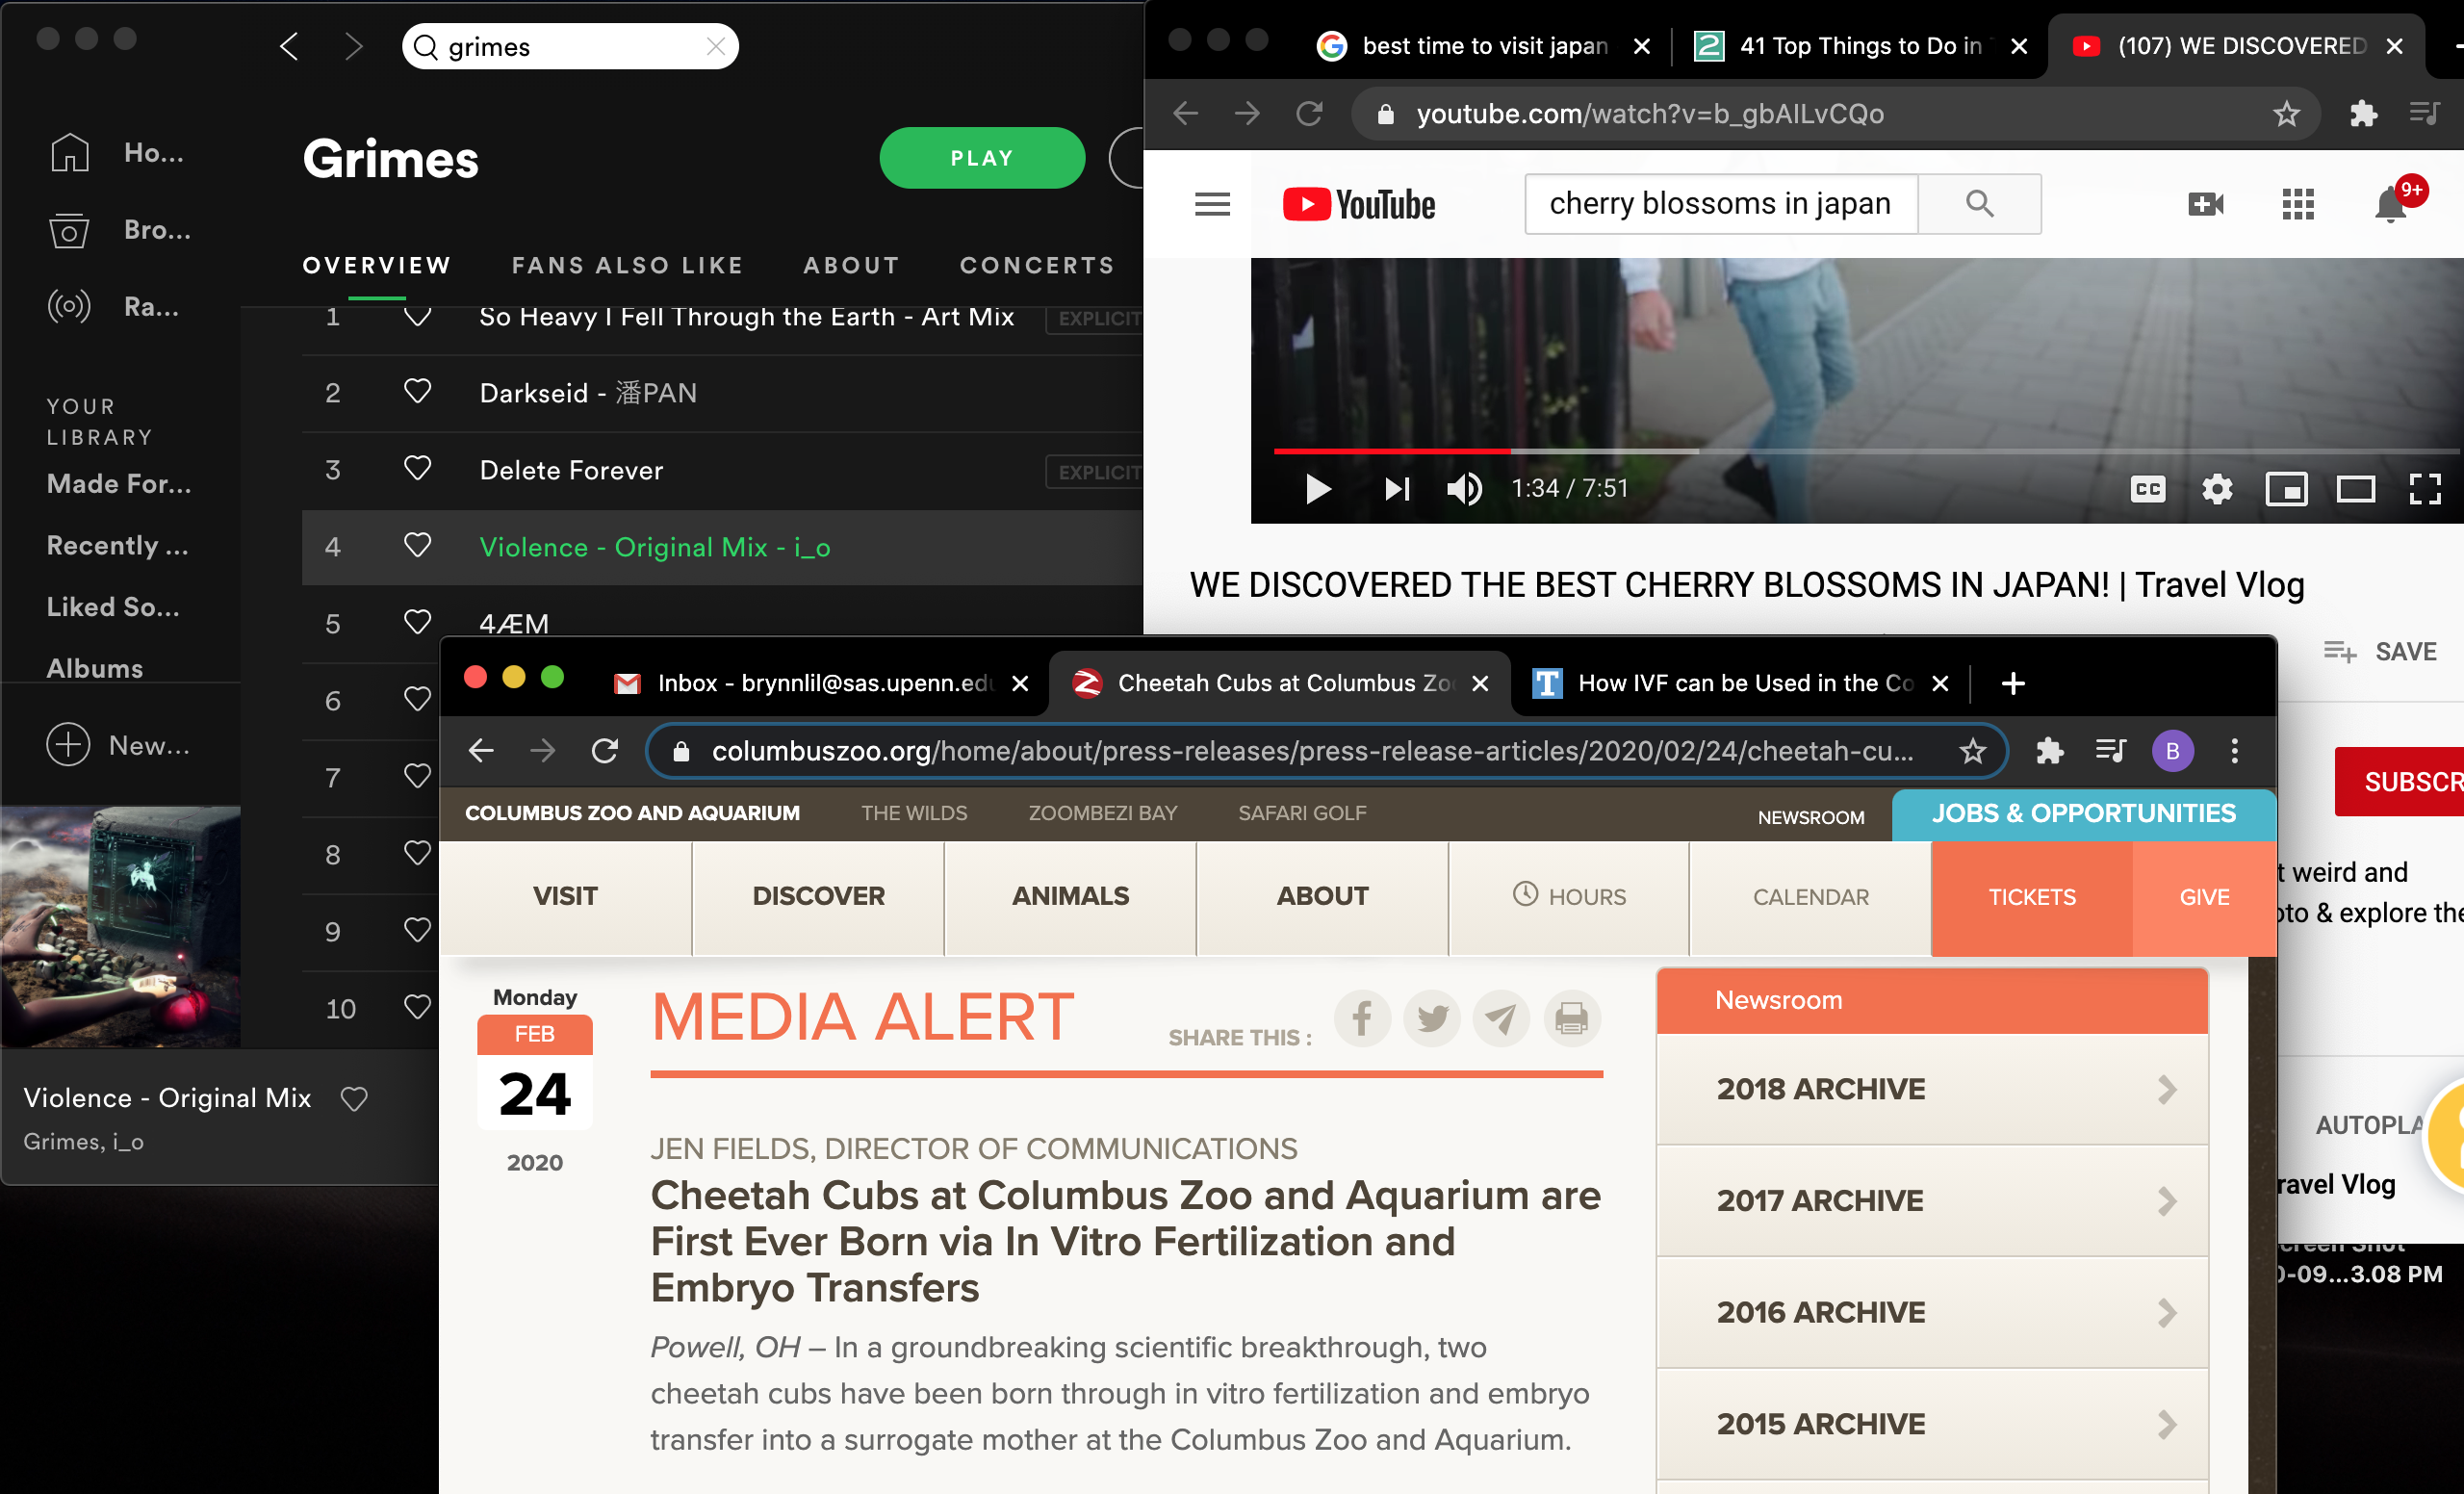Open Chrome profile B avatar
Viewport: 2464px width, 1494px height.
(2173, 750)
